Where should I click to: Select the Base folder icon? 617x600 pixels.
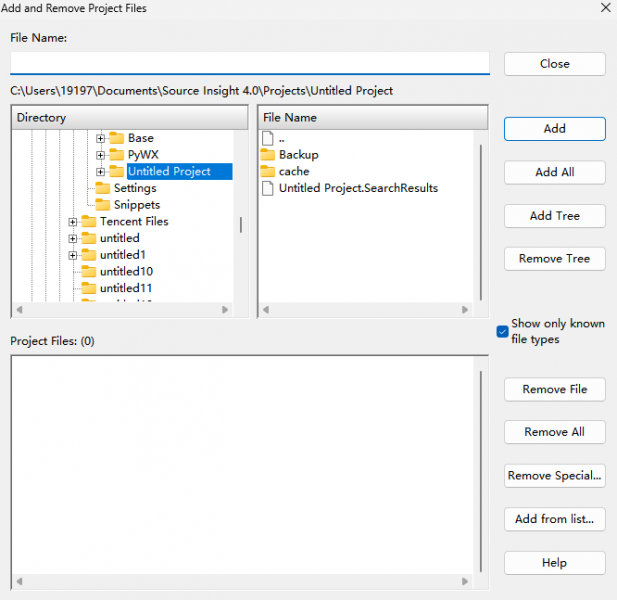click(116, 138)
